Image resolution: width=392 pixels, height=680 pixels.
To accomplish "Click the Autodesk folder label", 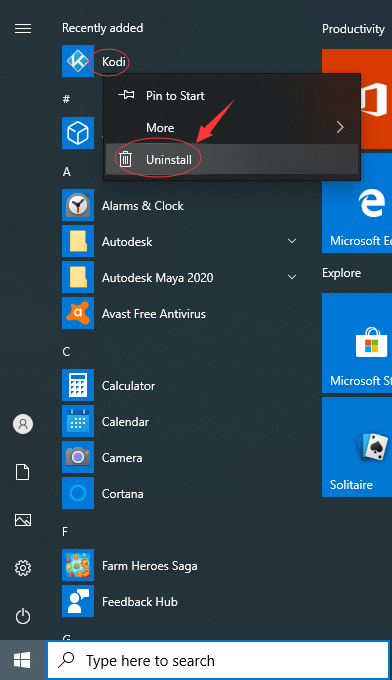I will 127,242.
